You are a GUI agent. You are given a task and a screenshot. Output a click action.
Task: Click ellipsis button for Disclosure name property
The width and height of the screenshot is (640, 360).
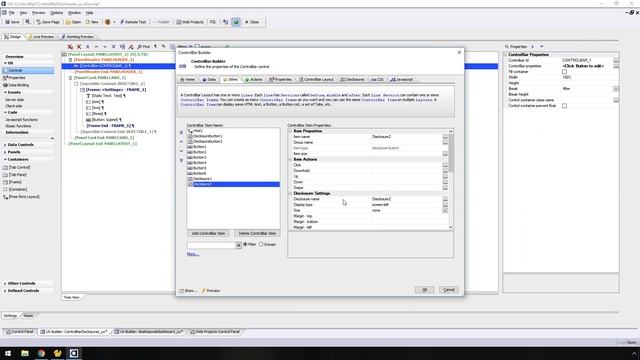(x=445, y=199)
